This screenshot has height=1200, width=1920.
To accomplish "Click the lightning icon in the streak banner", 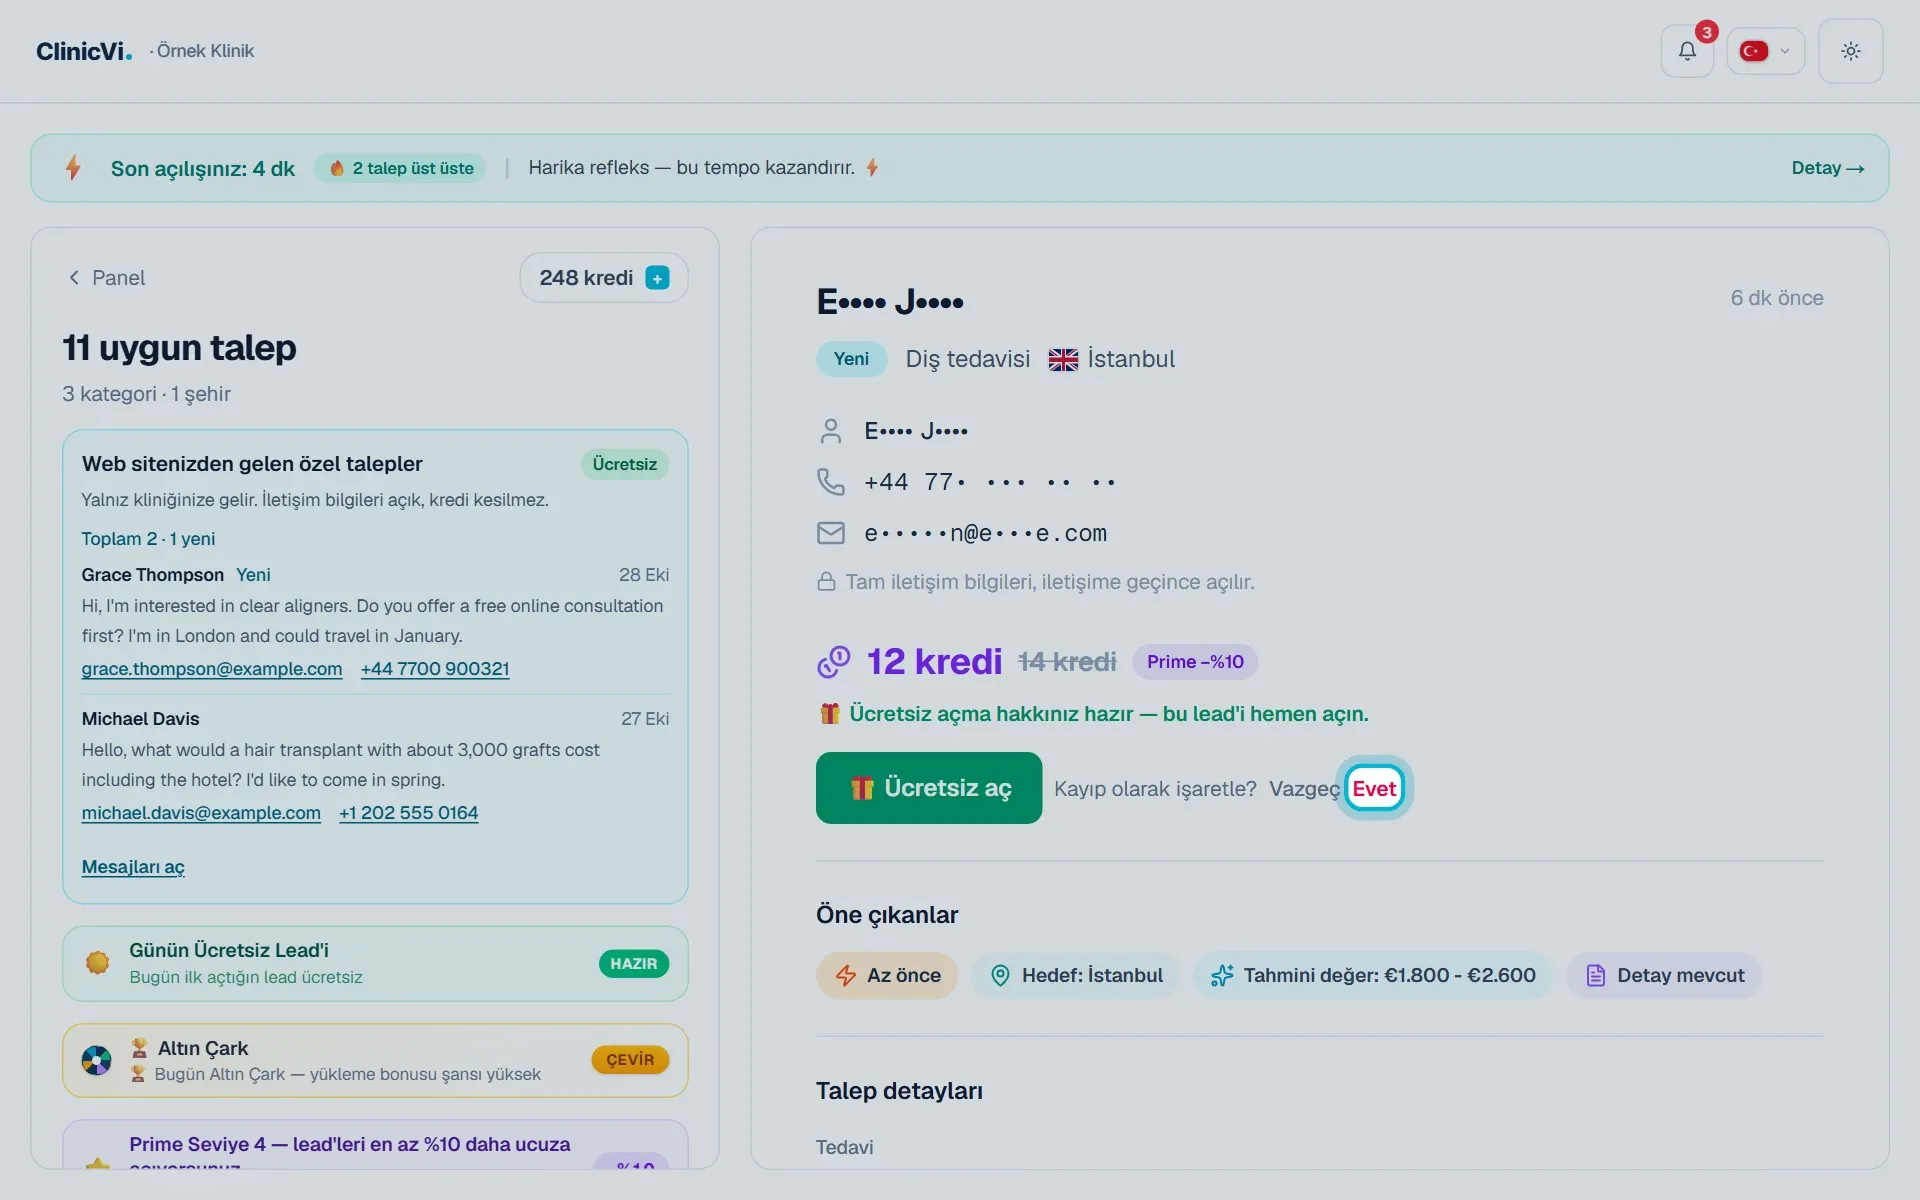I will pos(73,168).
